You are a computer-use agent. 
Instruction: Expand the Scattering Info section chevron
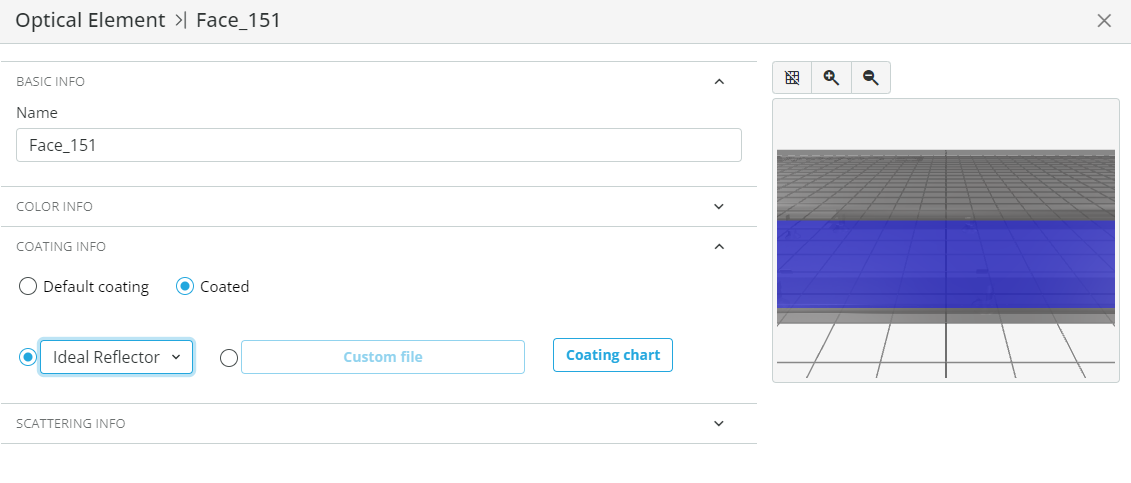point(718,423)
